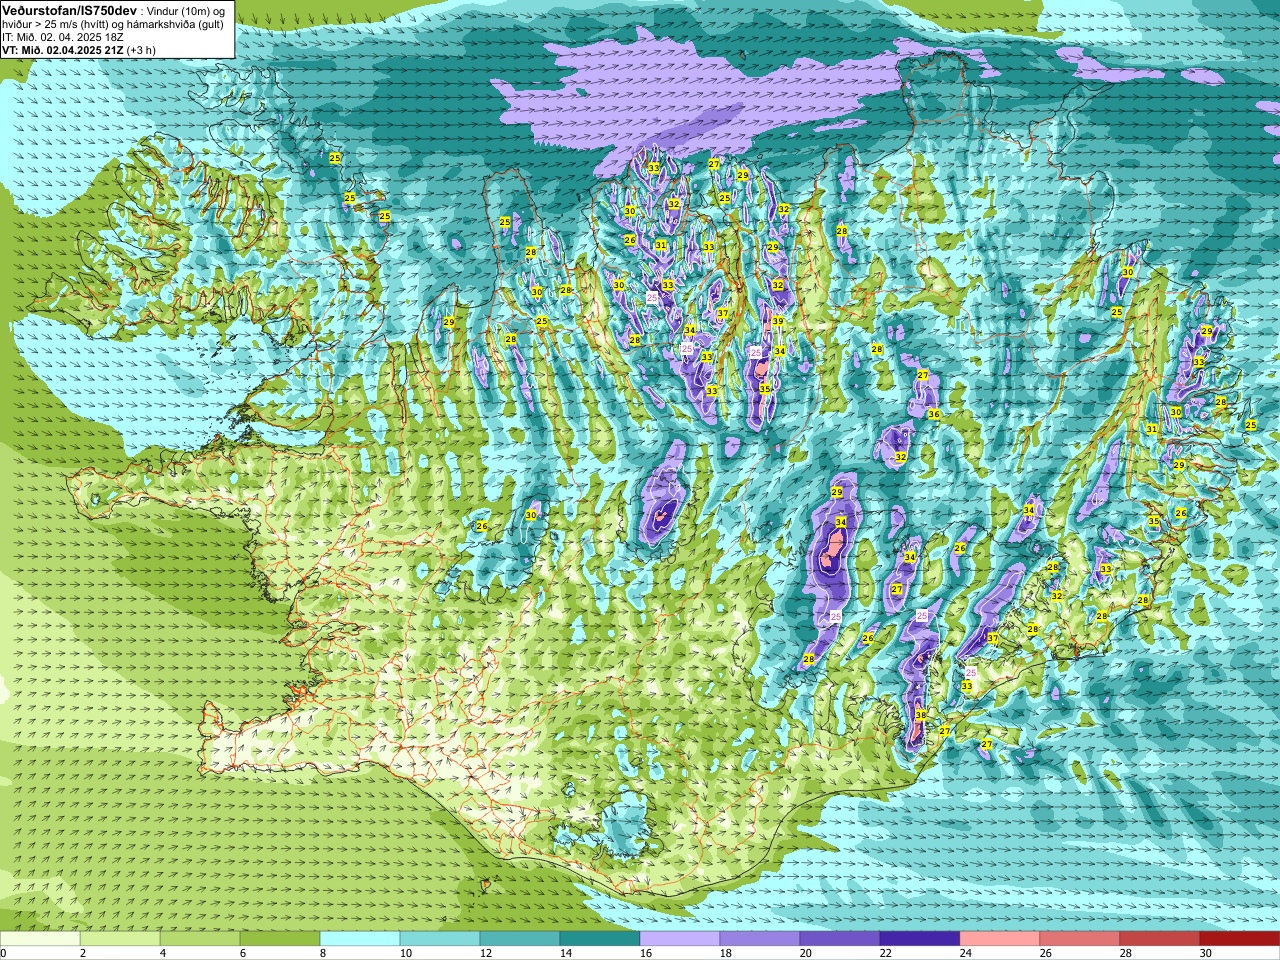Viewport: 1280px width, 960px height.
Task: Click the legend tick label 14
Action: pyautogui.click(x=565, y=953)
